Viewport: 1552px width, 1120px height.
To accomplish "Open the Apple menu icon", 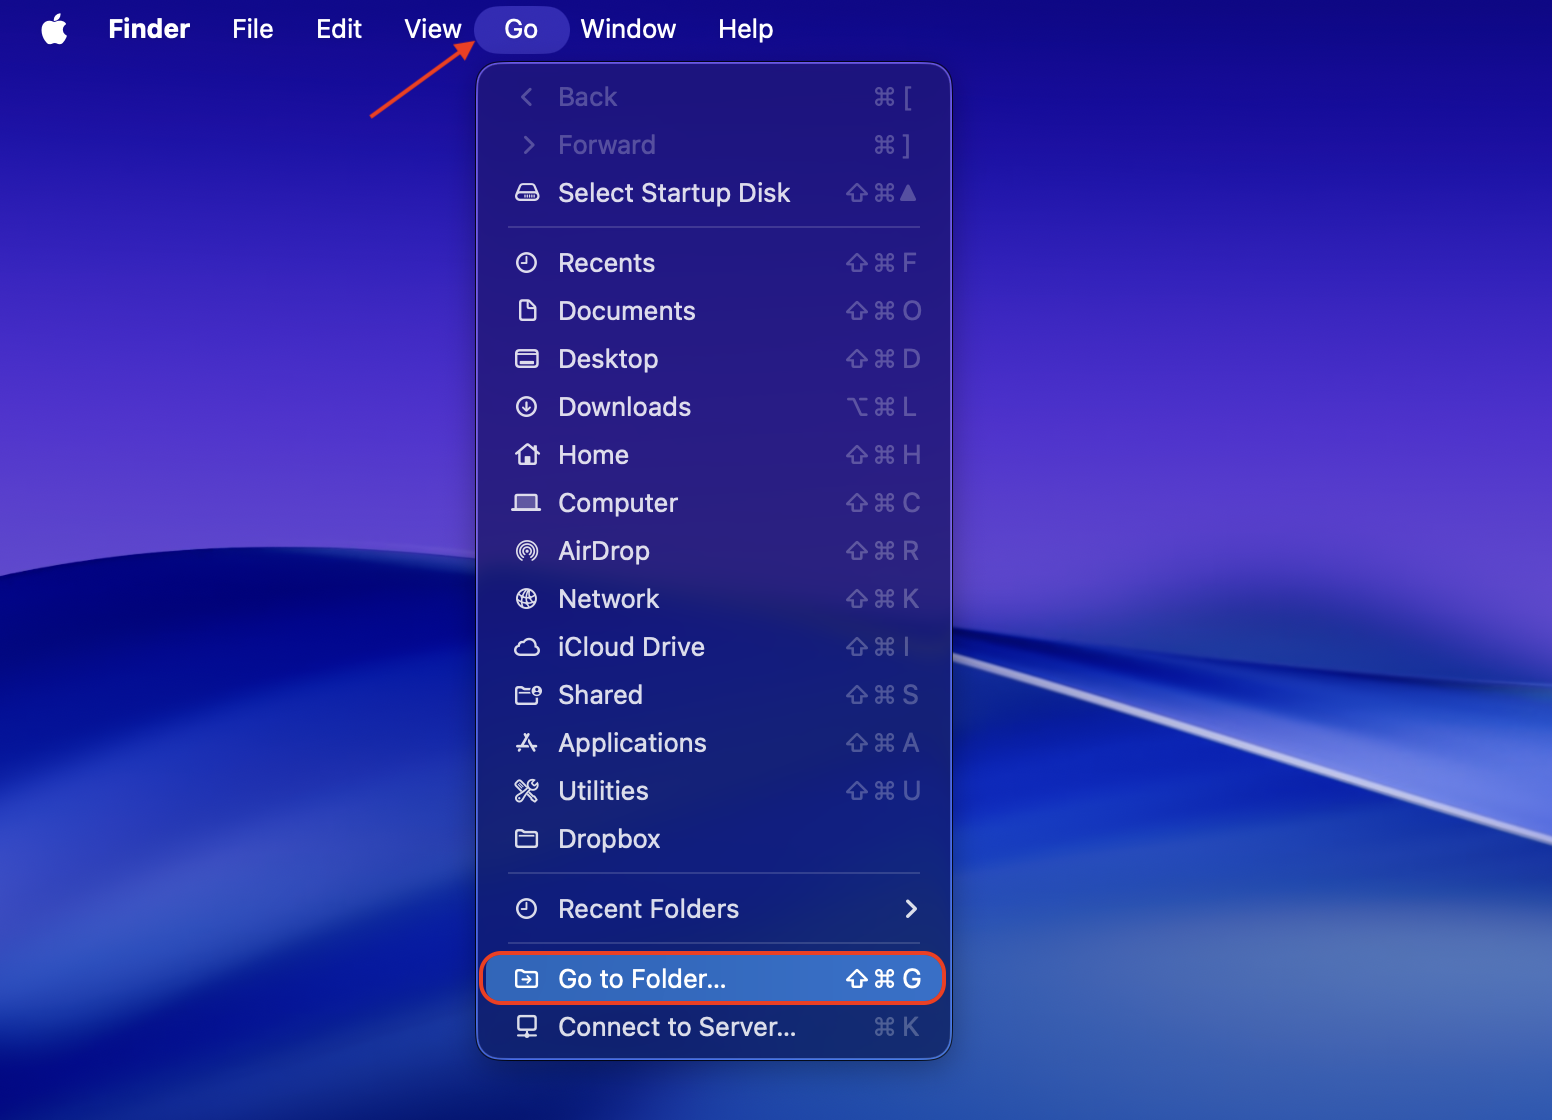I will point(55,29).
